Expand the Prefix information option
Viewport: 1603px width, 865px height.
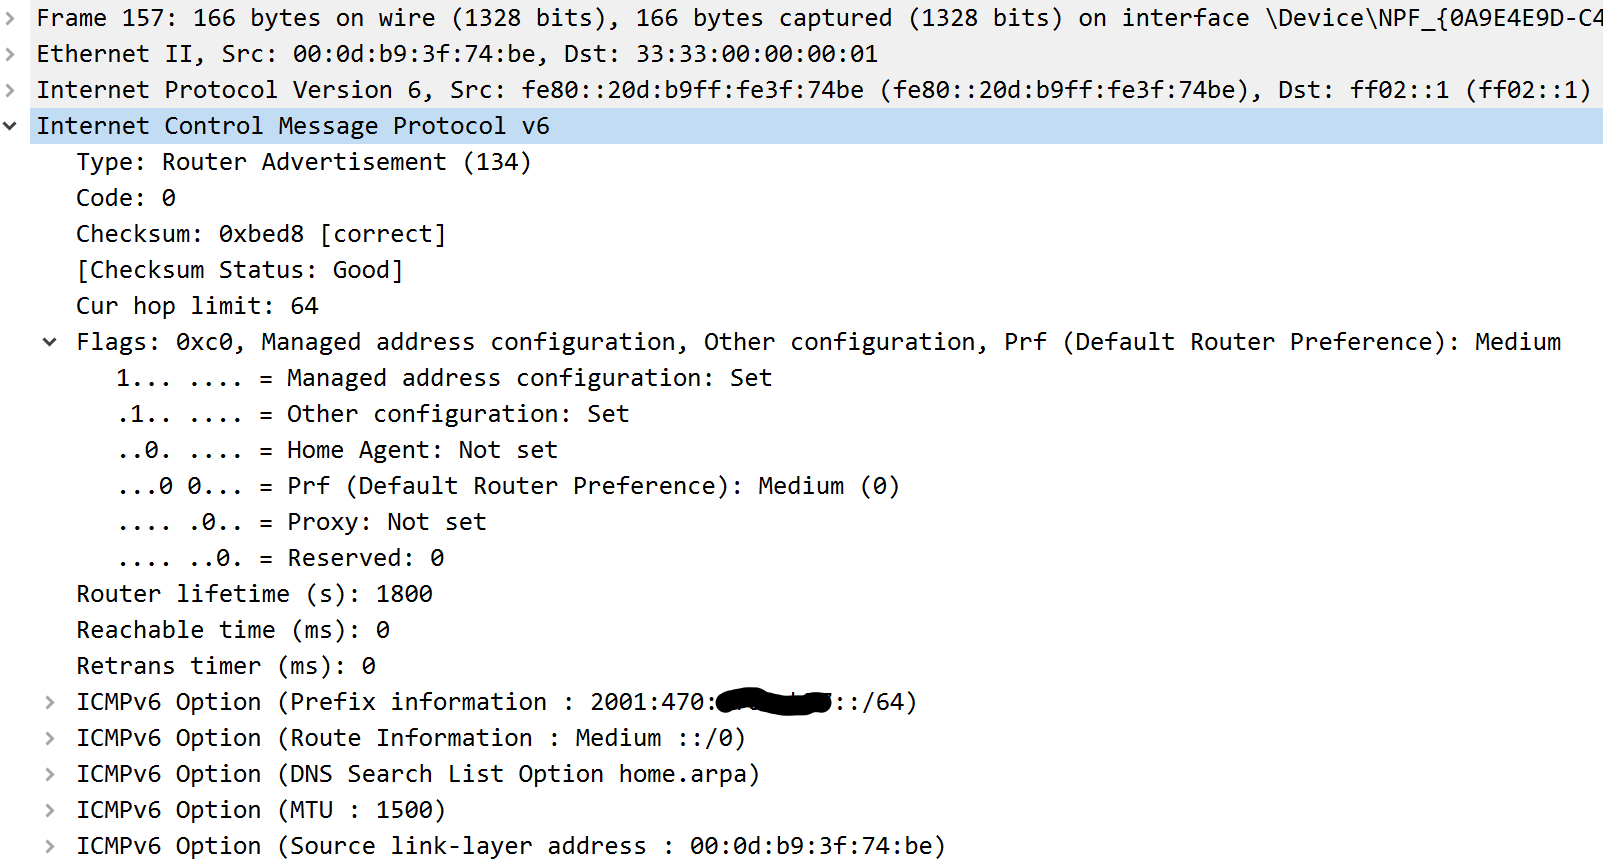tap(50, 702)
